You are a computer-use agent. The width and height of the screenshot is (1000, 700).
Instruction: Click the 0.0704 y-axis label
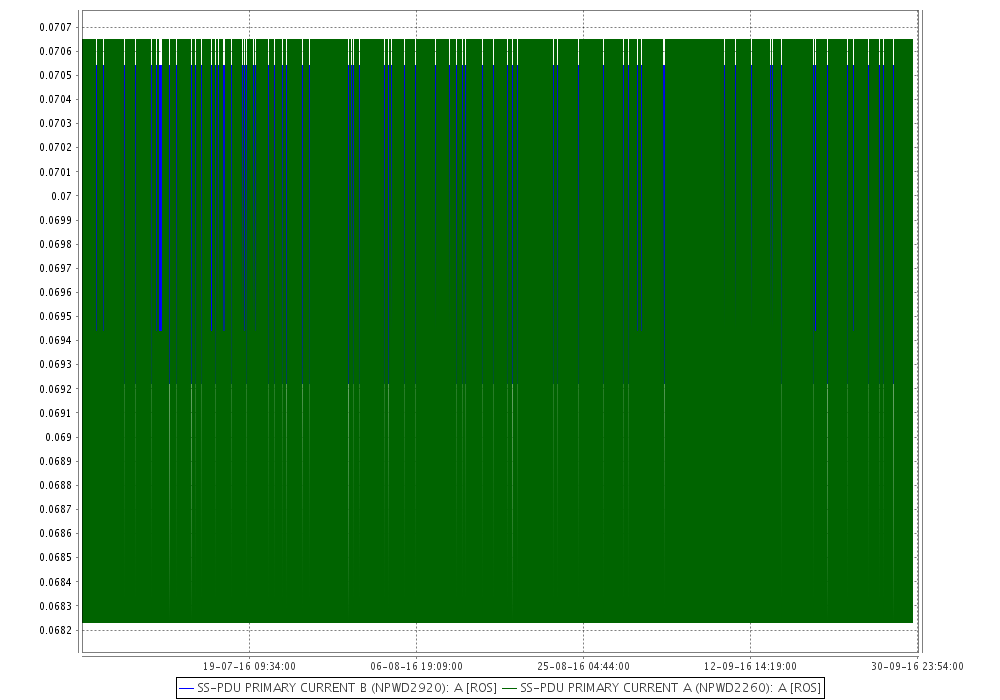point(55,99)
